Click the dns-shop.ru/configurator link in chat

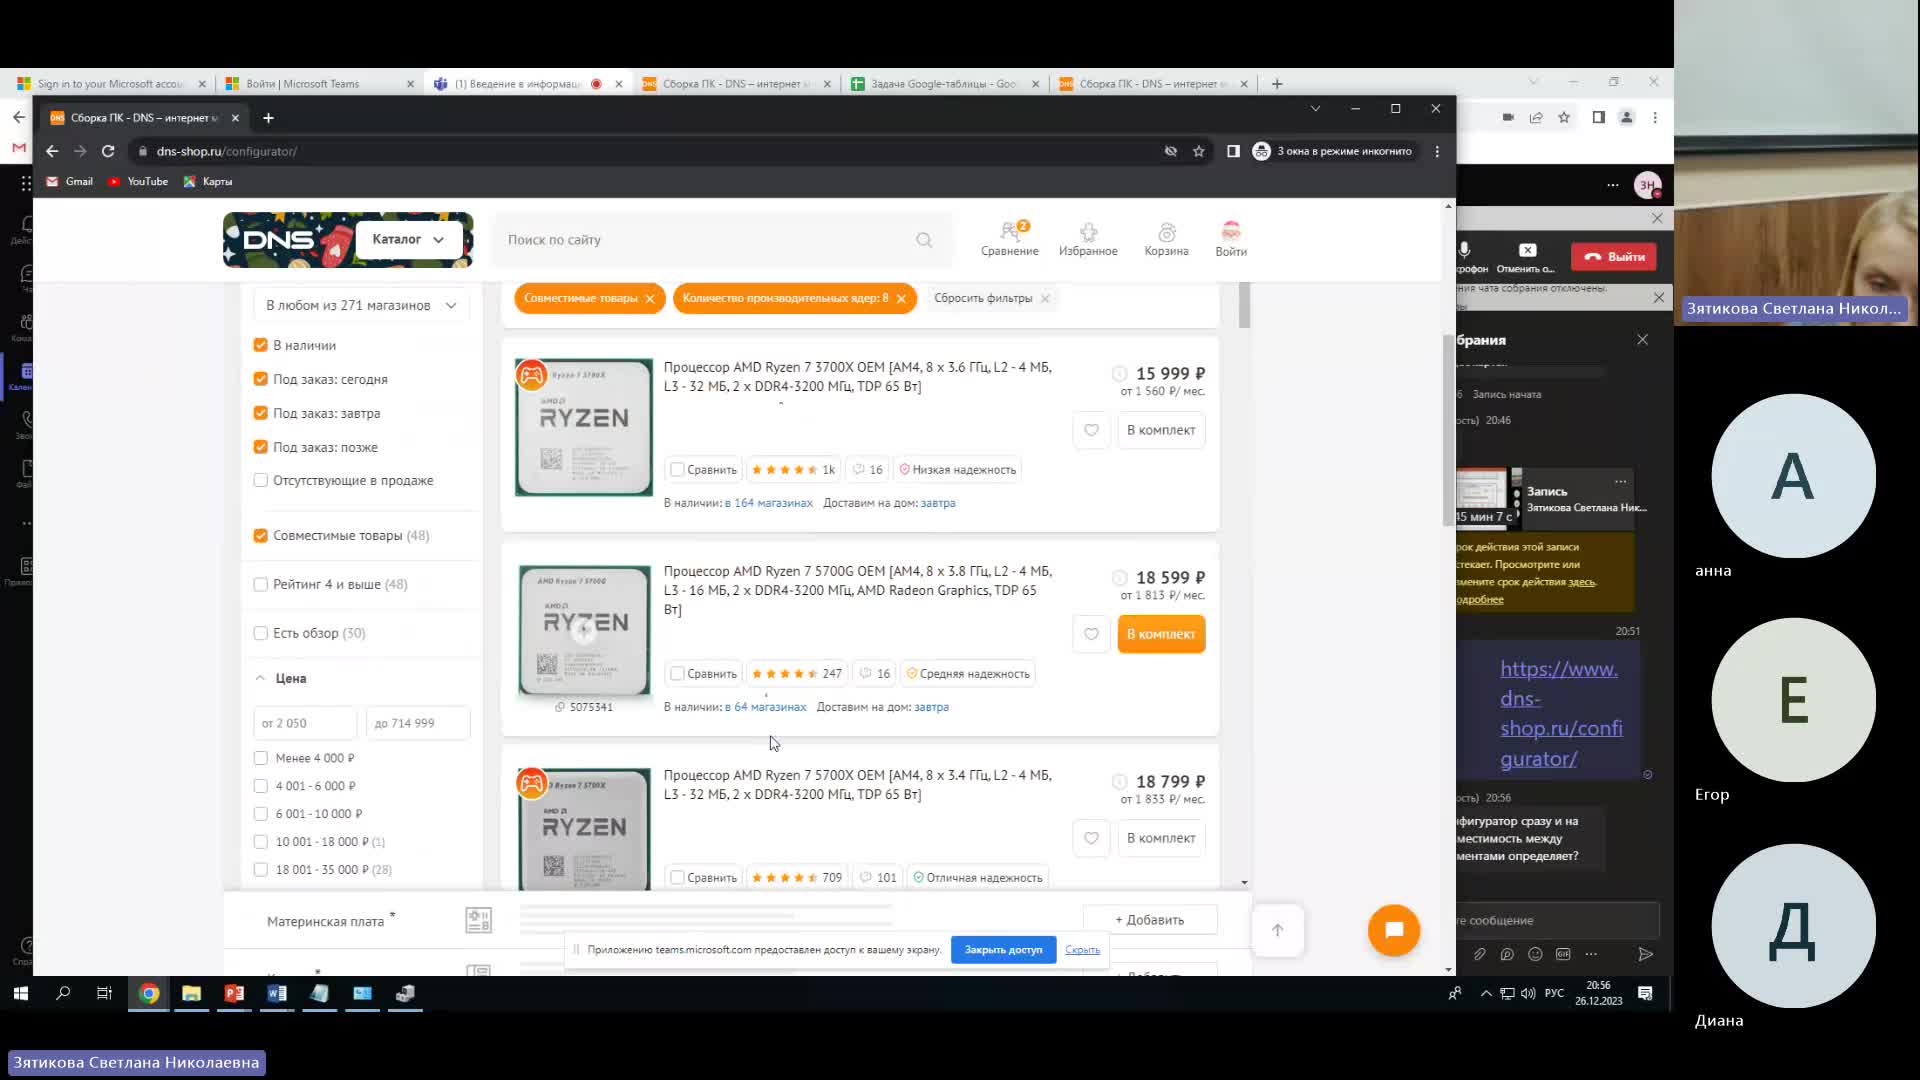[1561, 713]
